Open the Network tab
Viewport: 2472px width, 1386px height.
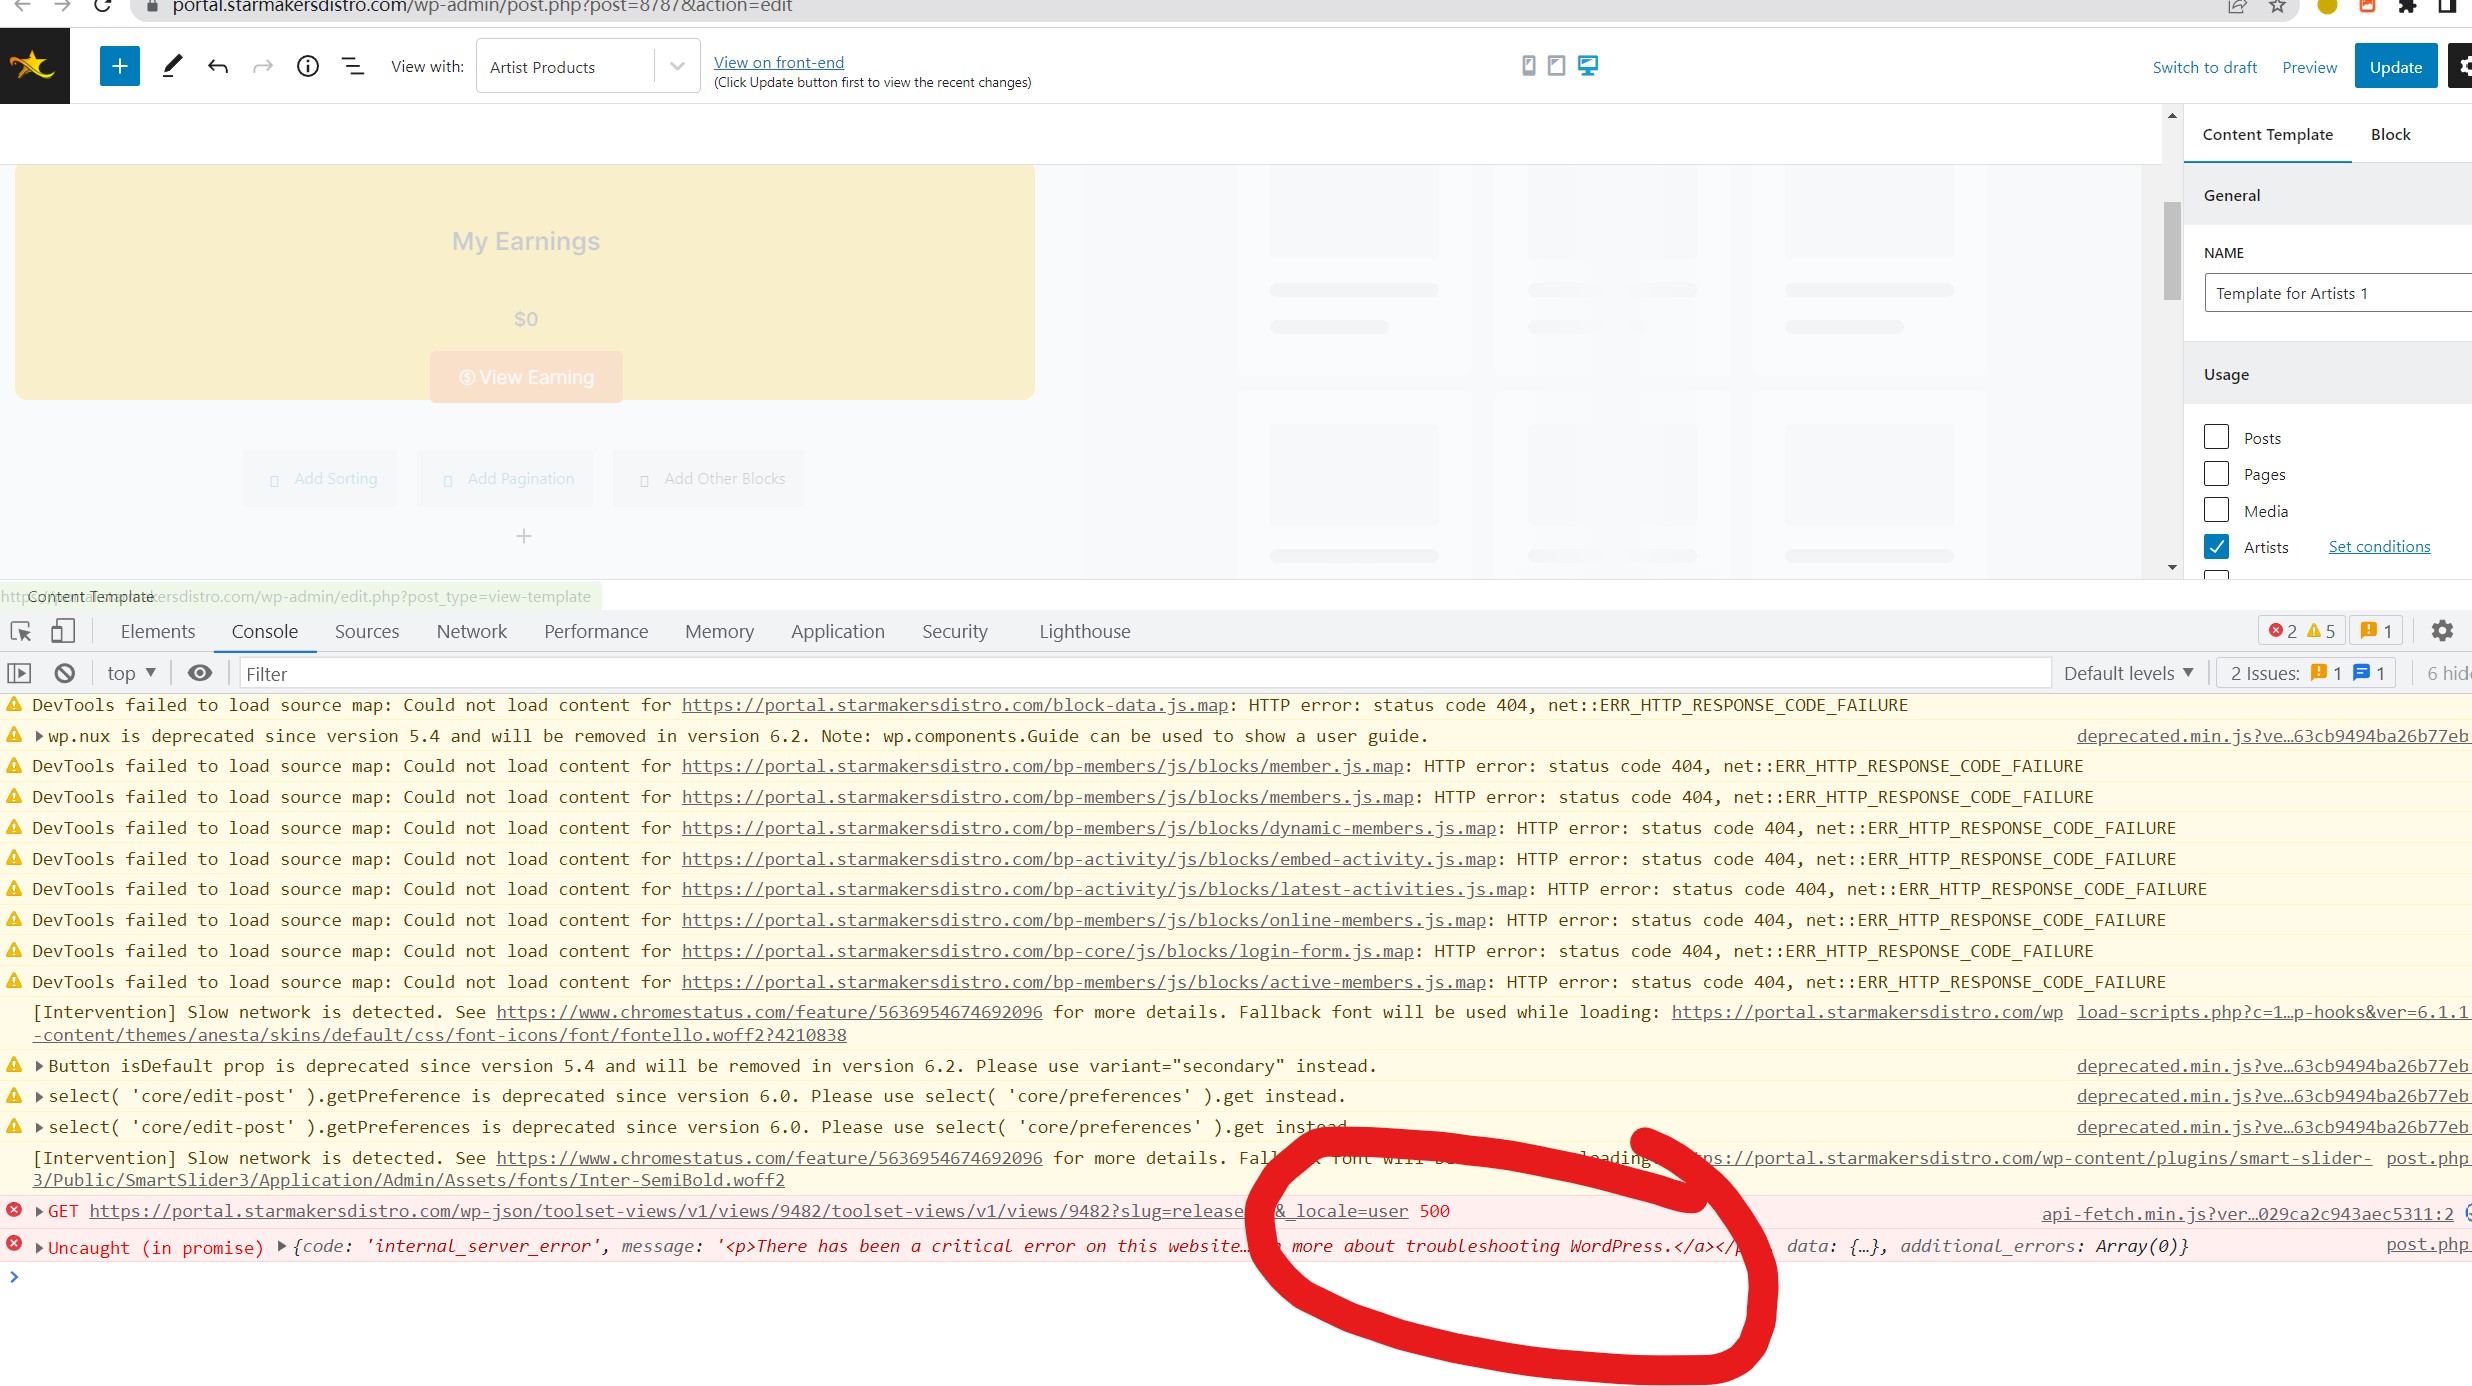[472, 631]
